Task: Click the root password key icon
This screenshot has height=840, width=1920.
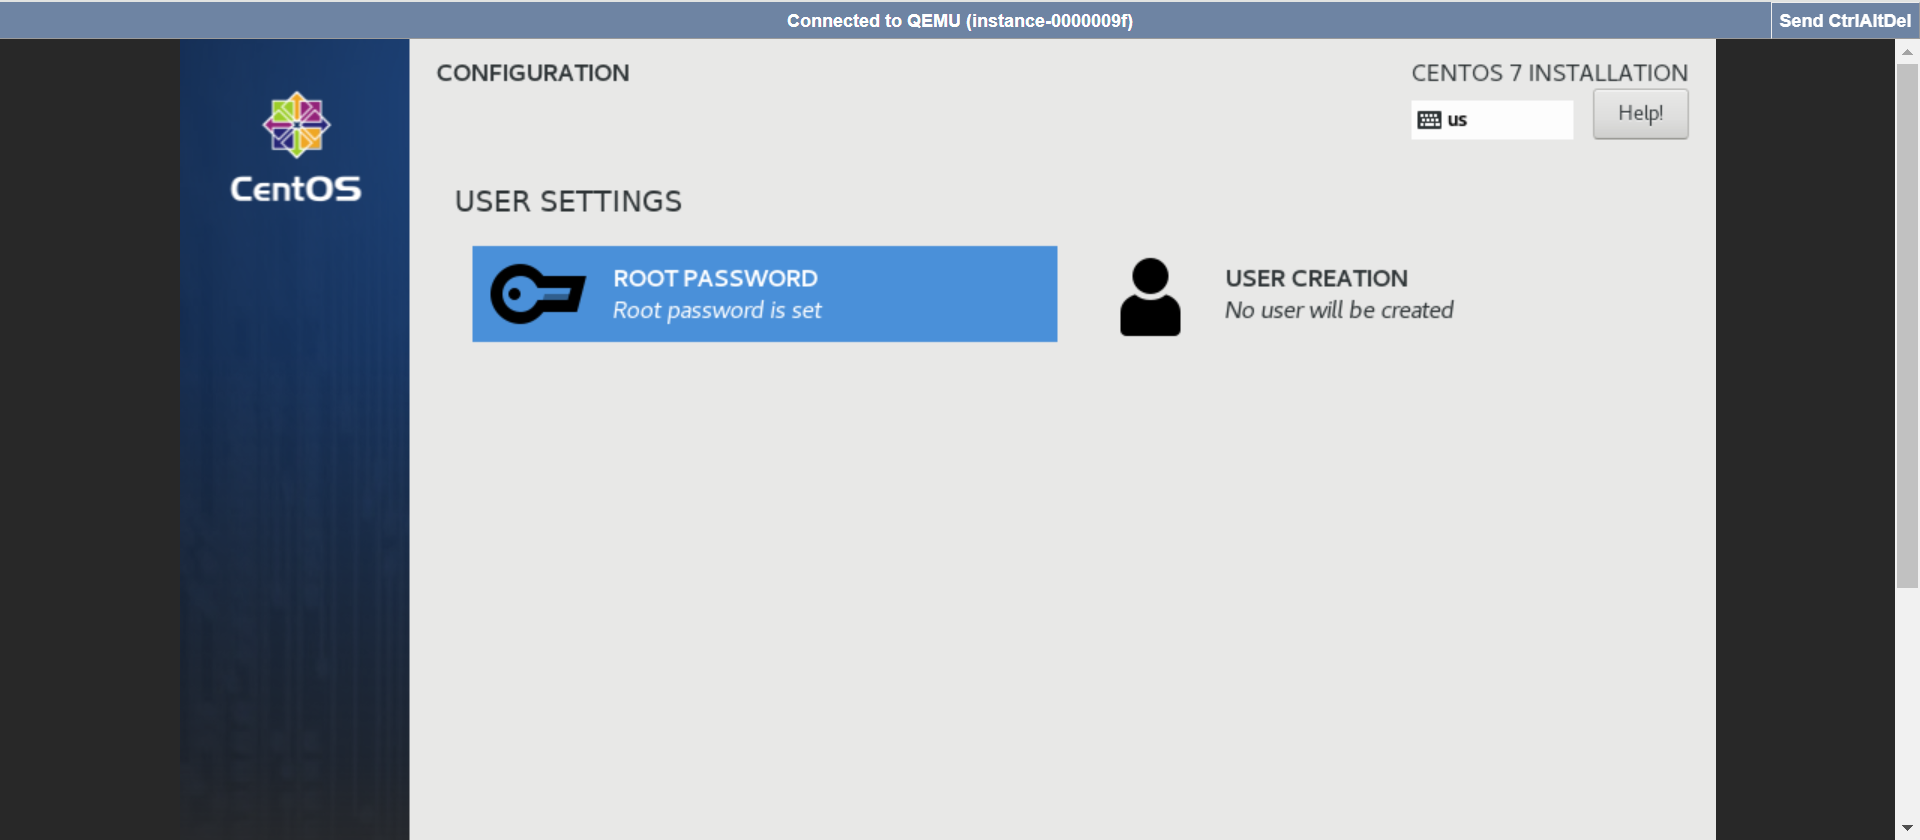Action: (x=537, y=294)
